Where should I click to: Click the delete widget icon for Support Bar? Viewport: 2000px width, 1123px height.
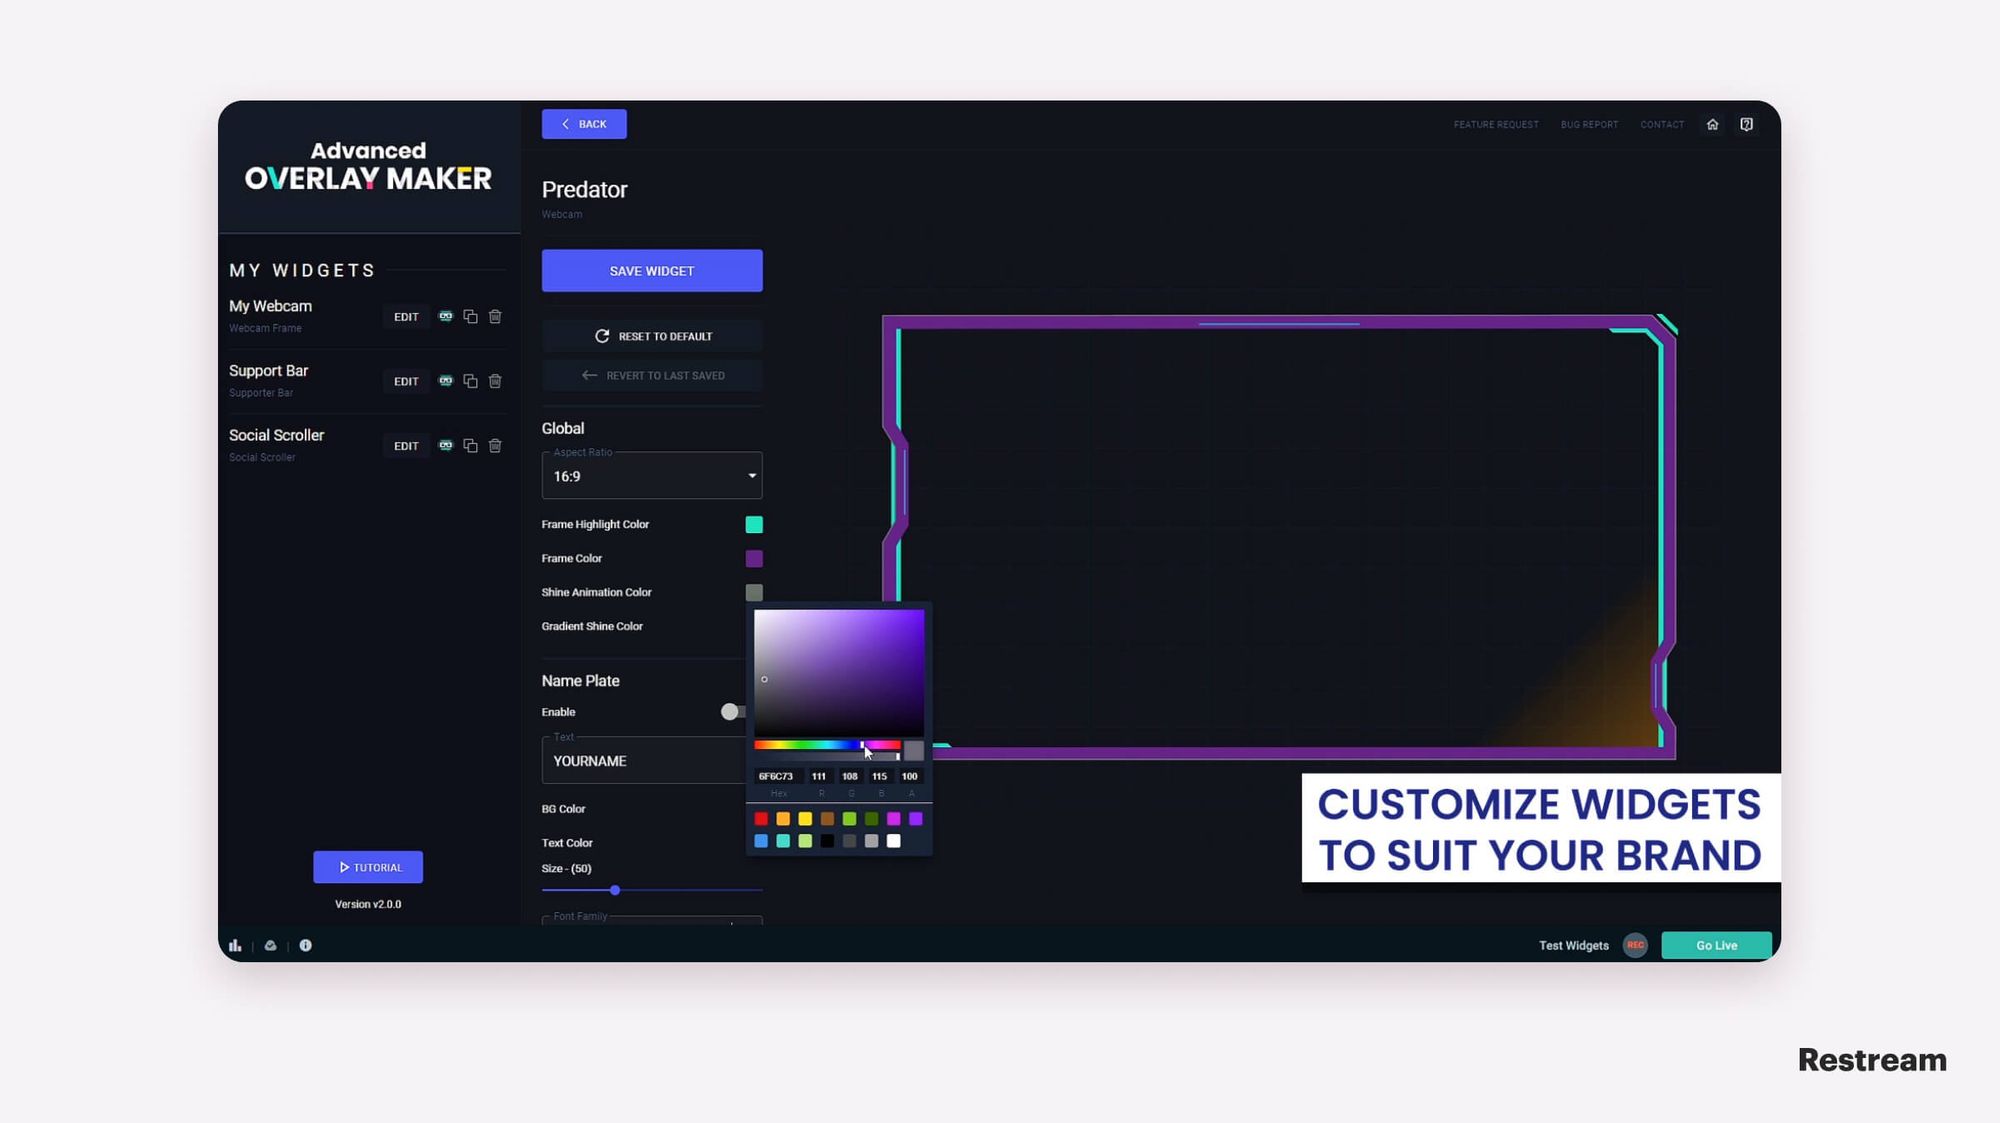point(495,380)
